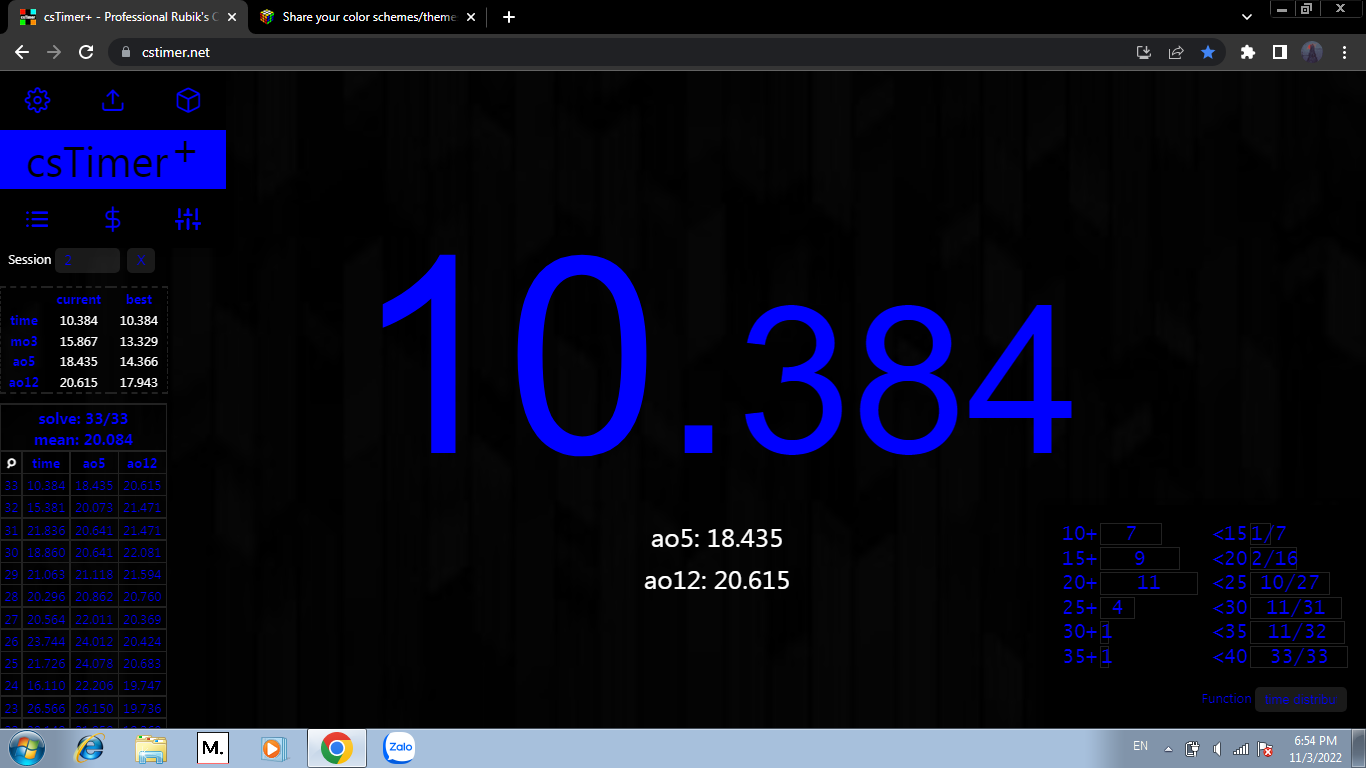
Task: Click the <40 bar showing 33/33
Action: click(x=1299, y=657)
